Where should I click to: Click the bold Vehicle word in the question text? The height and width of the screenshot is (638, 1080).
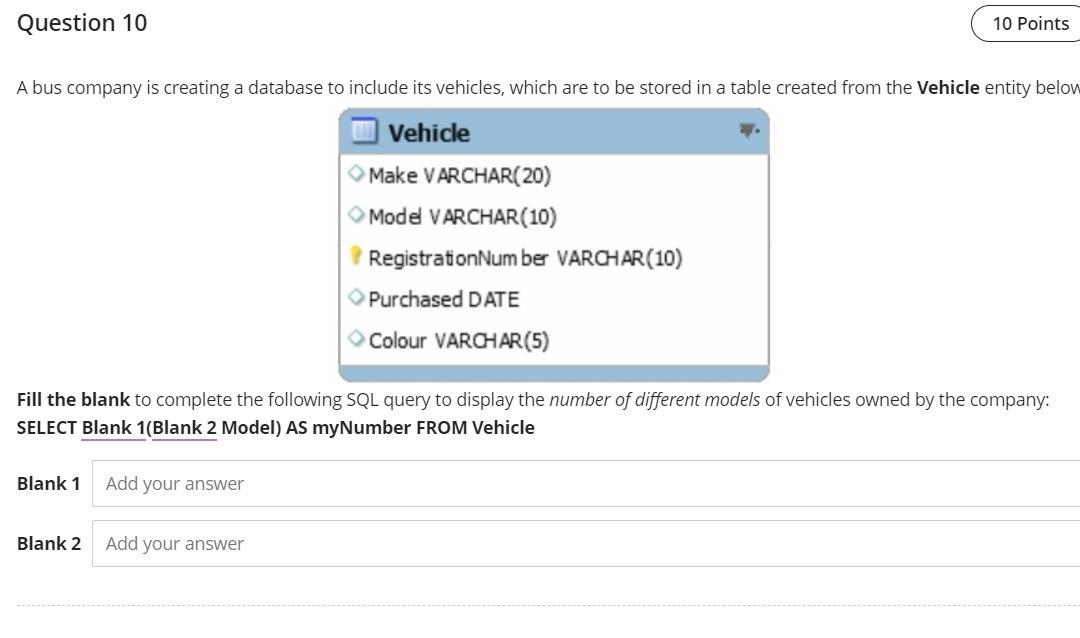click(947, 87)
